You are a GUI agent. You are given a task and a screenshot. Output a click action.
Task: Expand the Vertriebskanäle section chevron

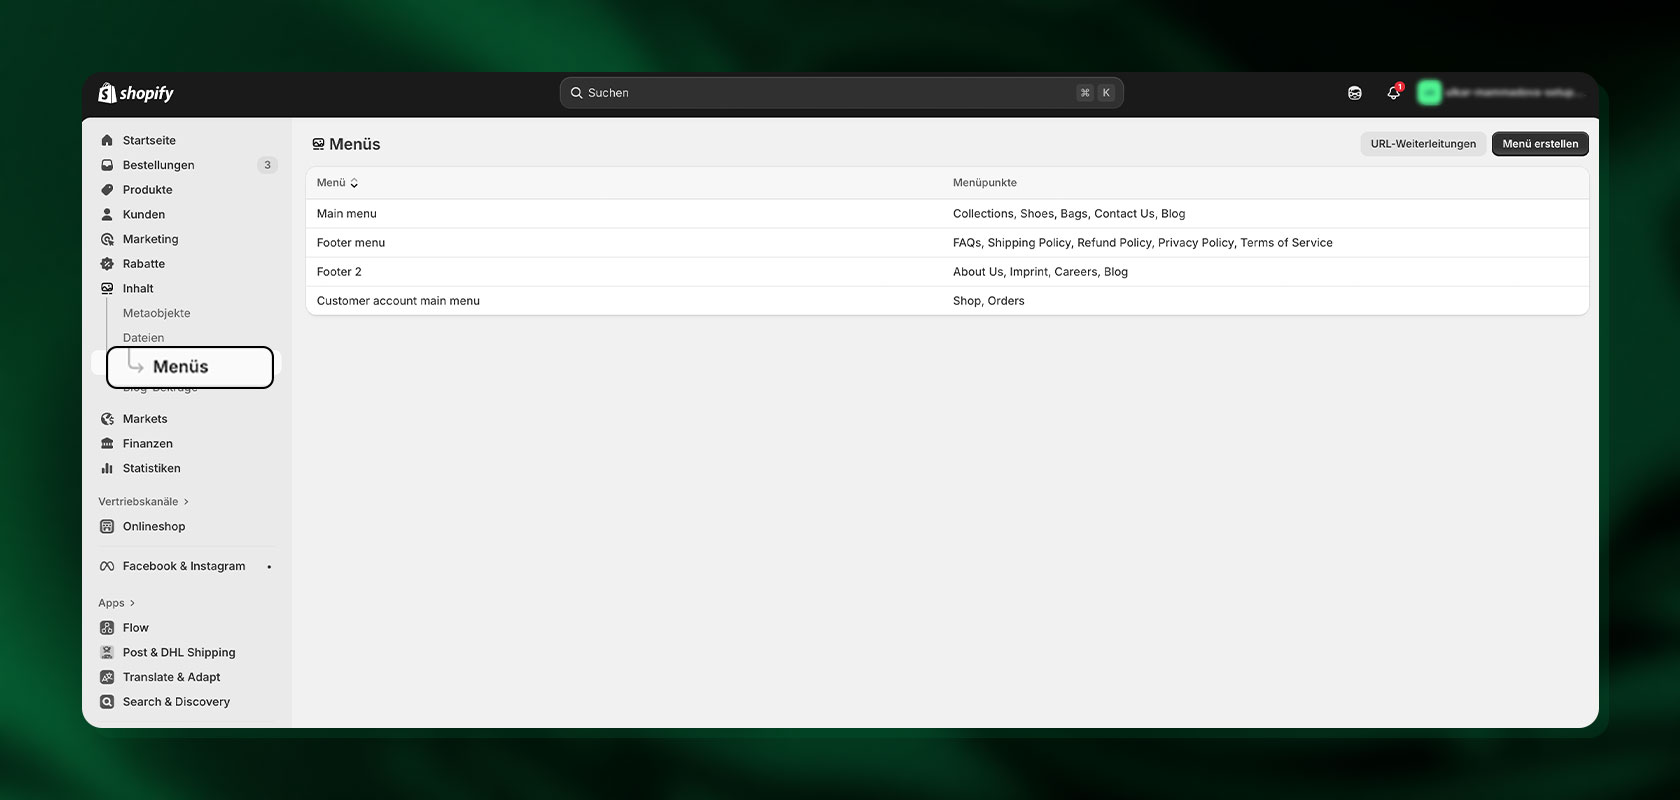tap(186, 502)
